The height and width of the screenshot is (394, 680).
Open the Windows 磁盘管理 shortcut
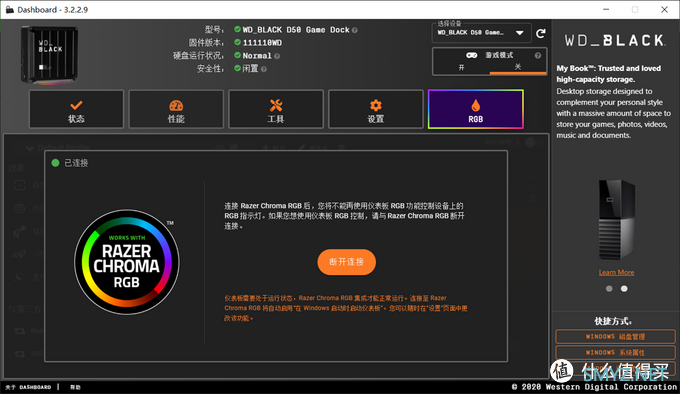(x=615, y=336)
